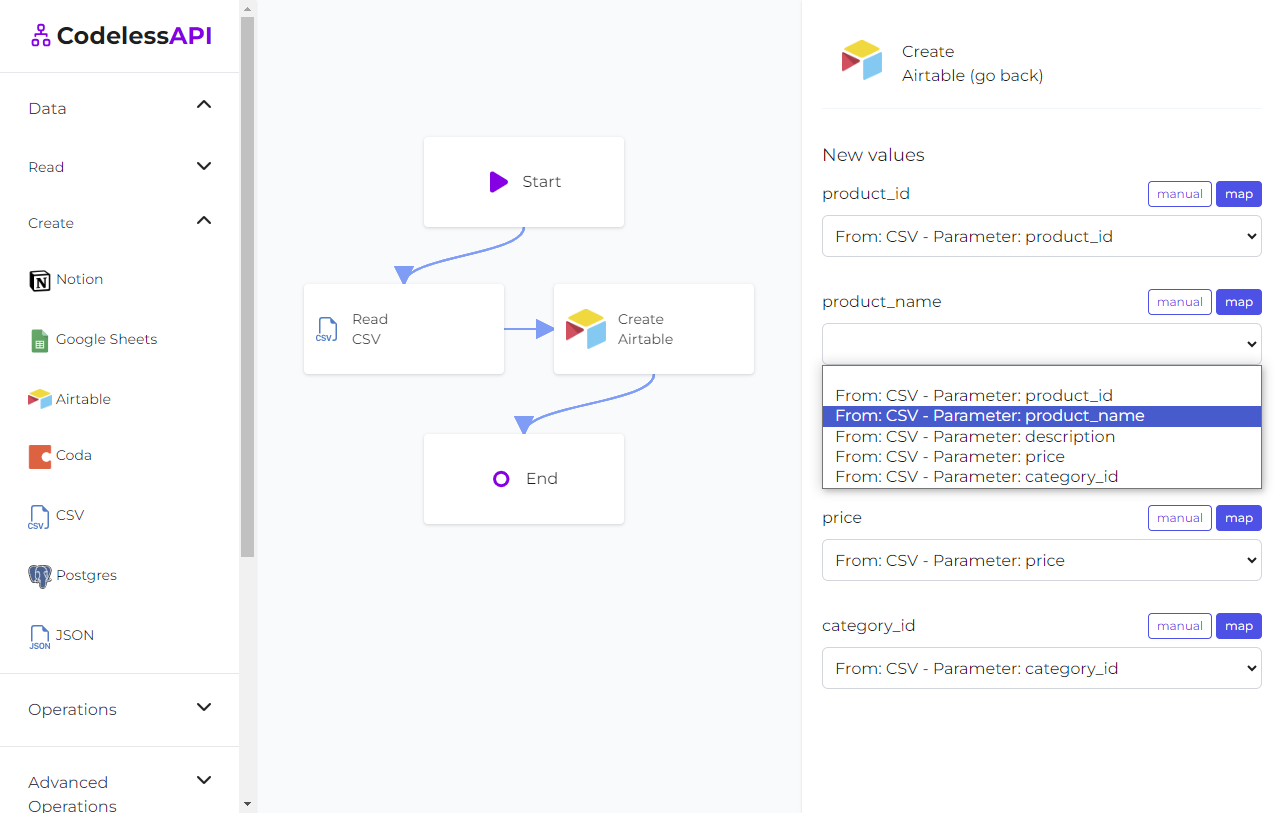Switch price to map mode
This screenshot has height=813, width=1282.
[1239, 518]
